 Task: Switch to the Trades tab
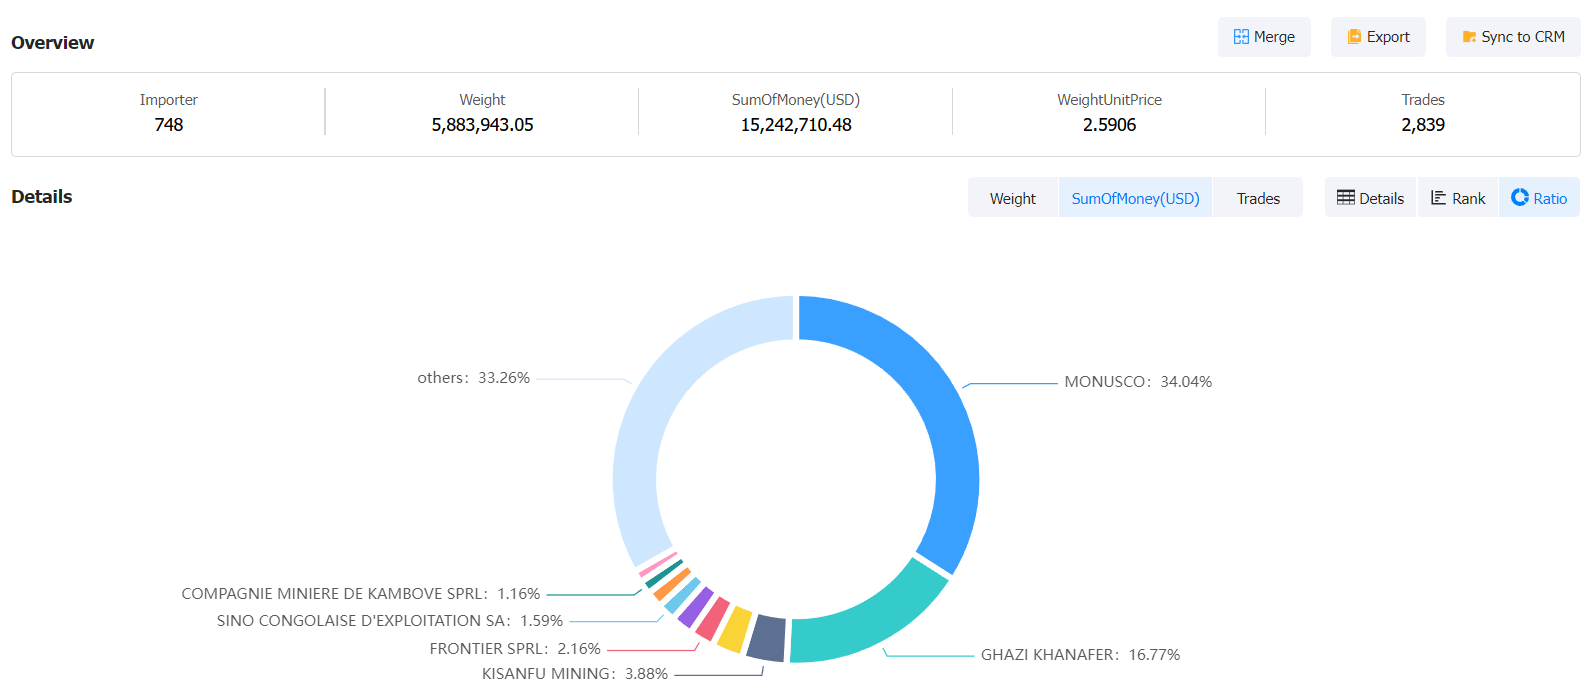[1258, 198]
